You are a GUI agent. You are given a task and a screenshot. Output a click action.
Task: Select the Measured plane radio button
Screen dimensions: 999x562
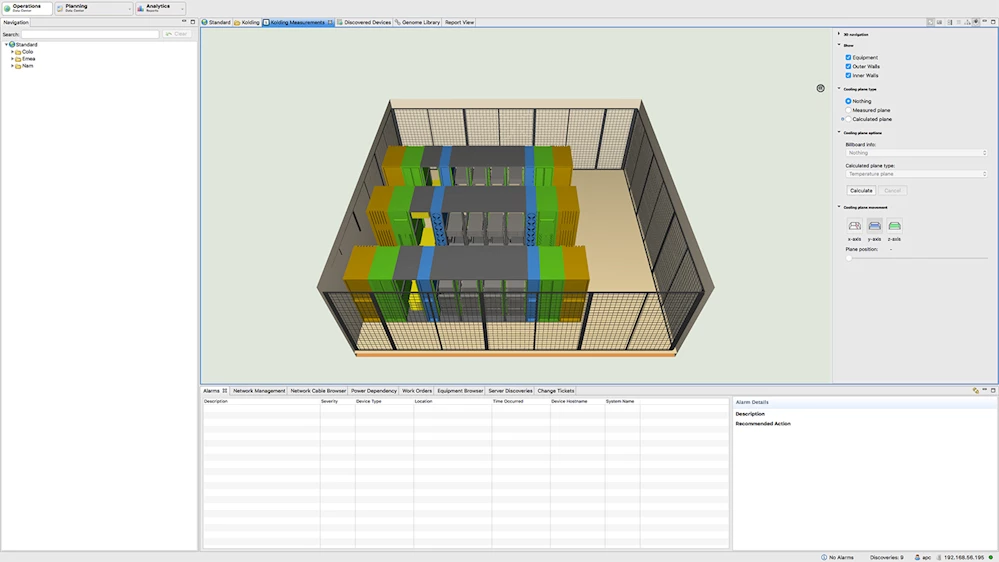[x=848, y=110]
